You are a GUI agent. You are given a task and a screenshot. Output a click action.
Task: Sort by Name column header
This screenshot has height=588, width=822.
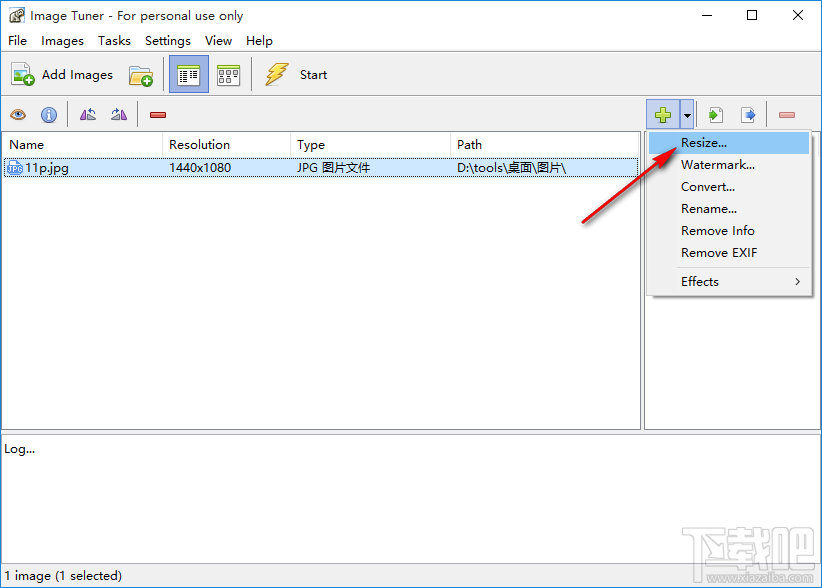pos(82,145)
